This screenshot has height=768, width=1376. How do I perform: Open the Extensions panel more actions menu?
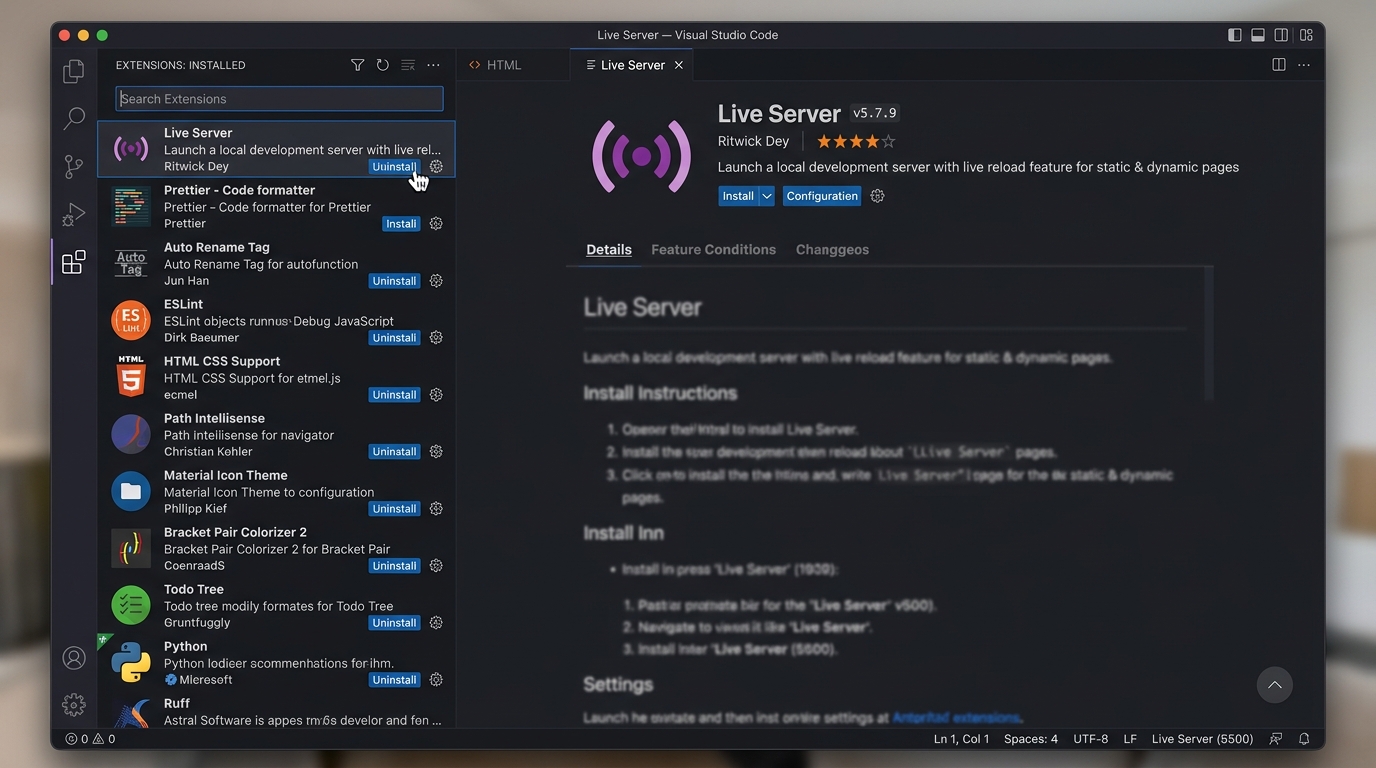point(433,65)
